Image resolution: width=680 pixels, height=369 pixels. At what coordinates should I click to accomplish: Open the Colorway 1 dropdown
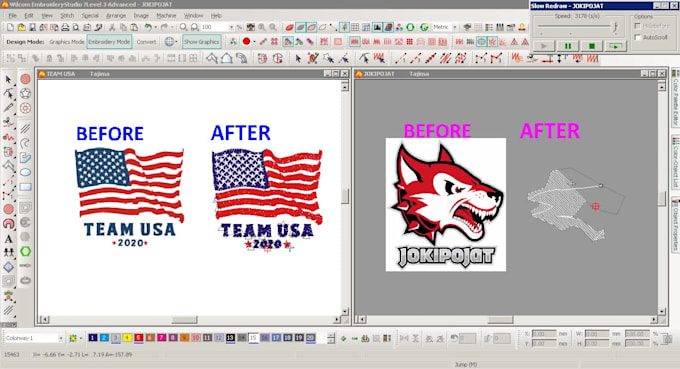tap(61, 338)
